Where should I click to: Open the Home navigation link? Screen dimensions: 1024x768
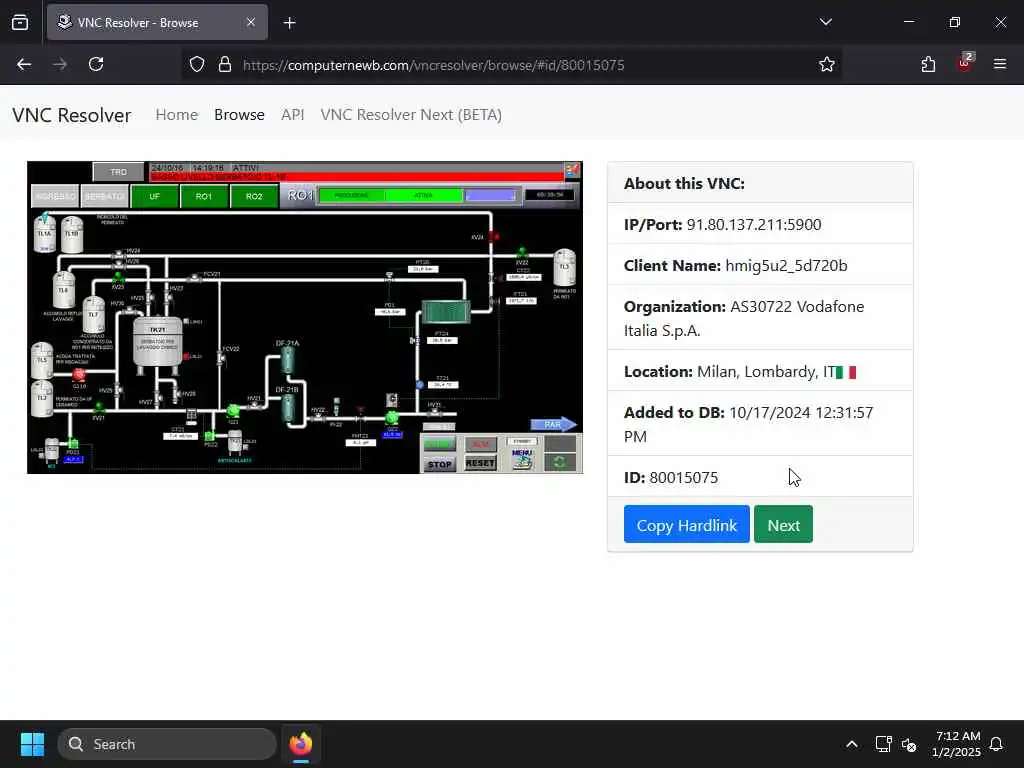click(176, 115)
